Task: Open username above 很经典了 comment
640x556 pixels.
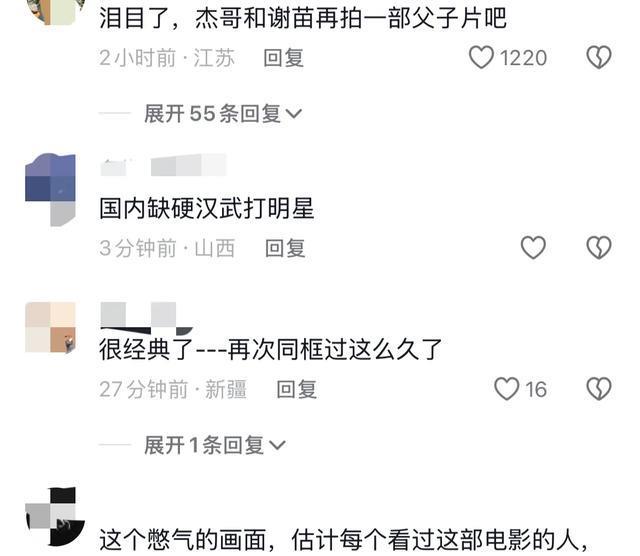Action: pyautogui.click(x=146, y=318)
